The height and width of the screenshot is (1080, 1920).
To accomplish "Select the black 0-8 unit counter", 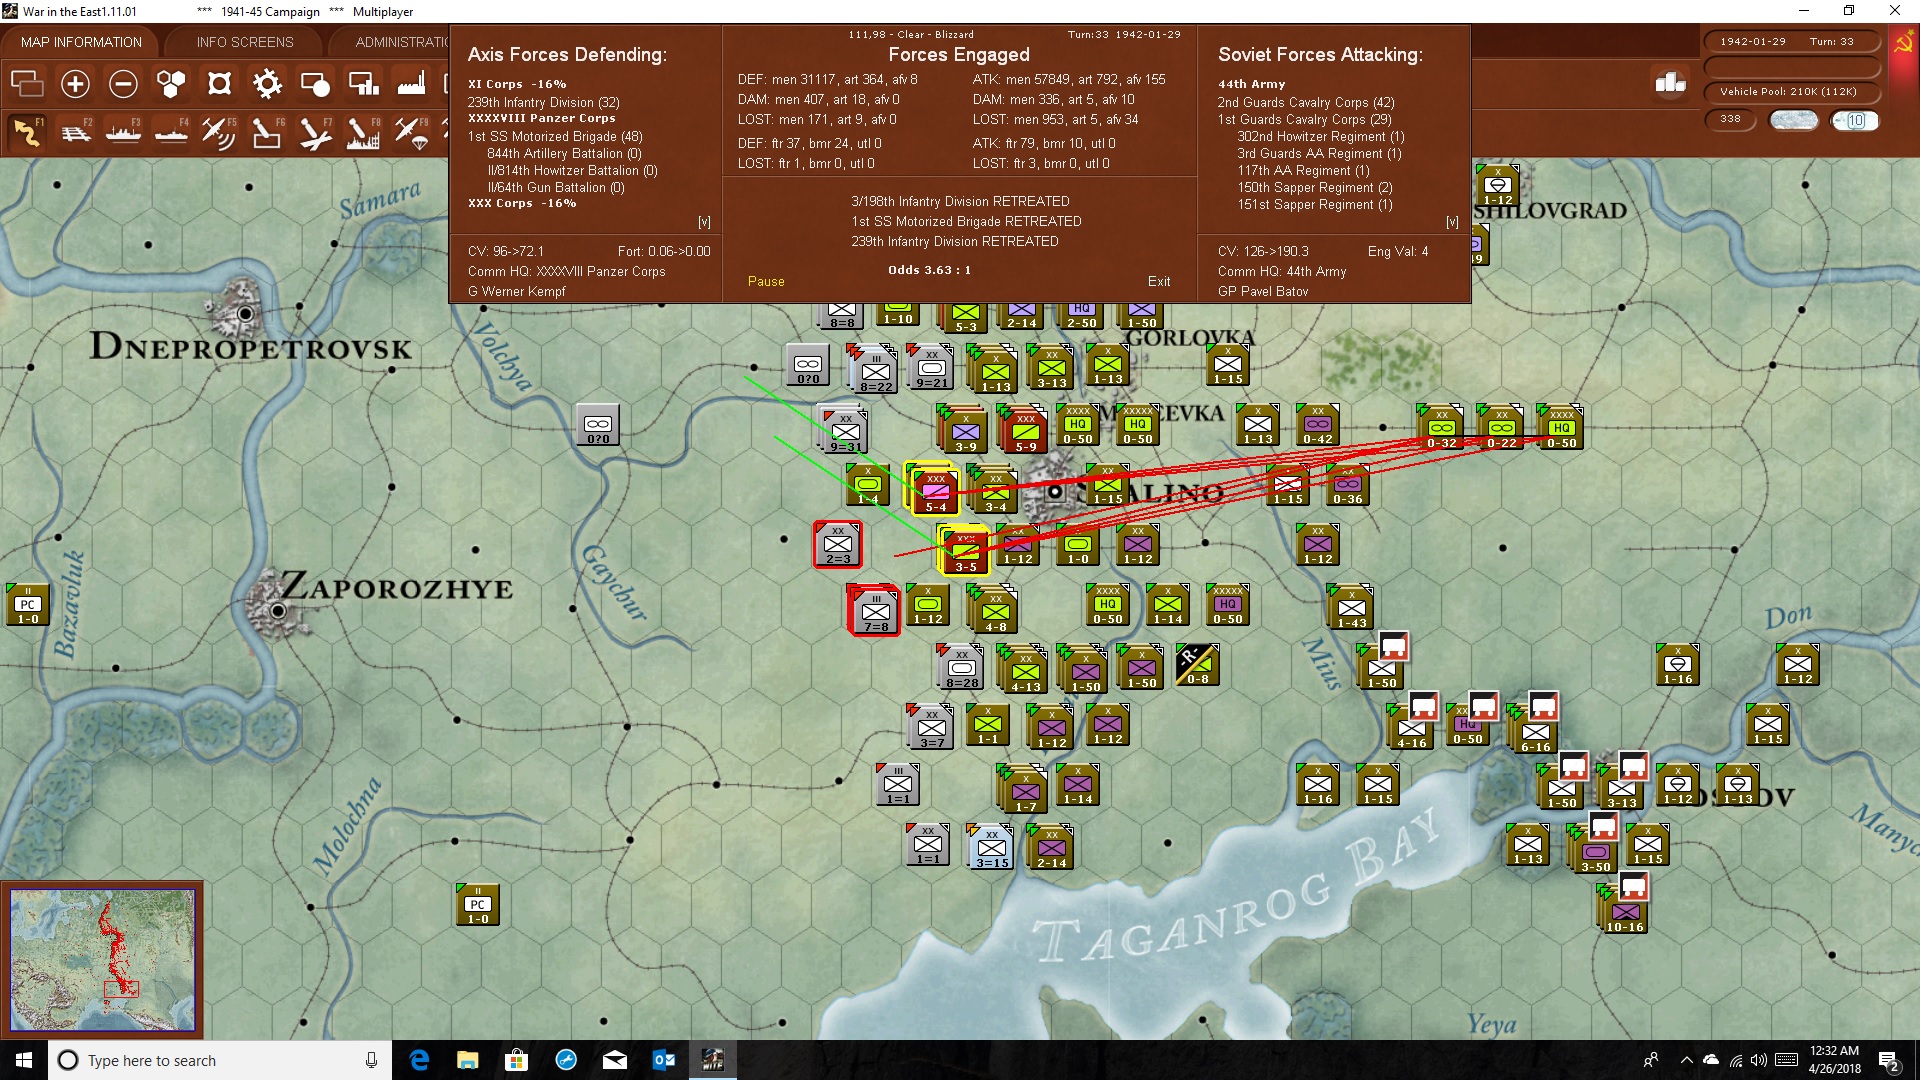I will point(1198,665).
